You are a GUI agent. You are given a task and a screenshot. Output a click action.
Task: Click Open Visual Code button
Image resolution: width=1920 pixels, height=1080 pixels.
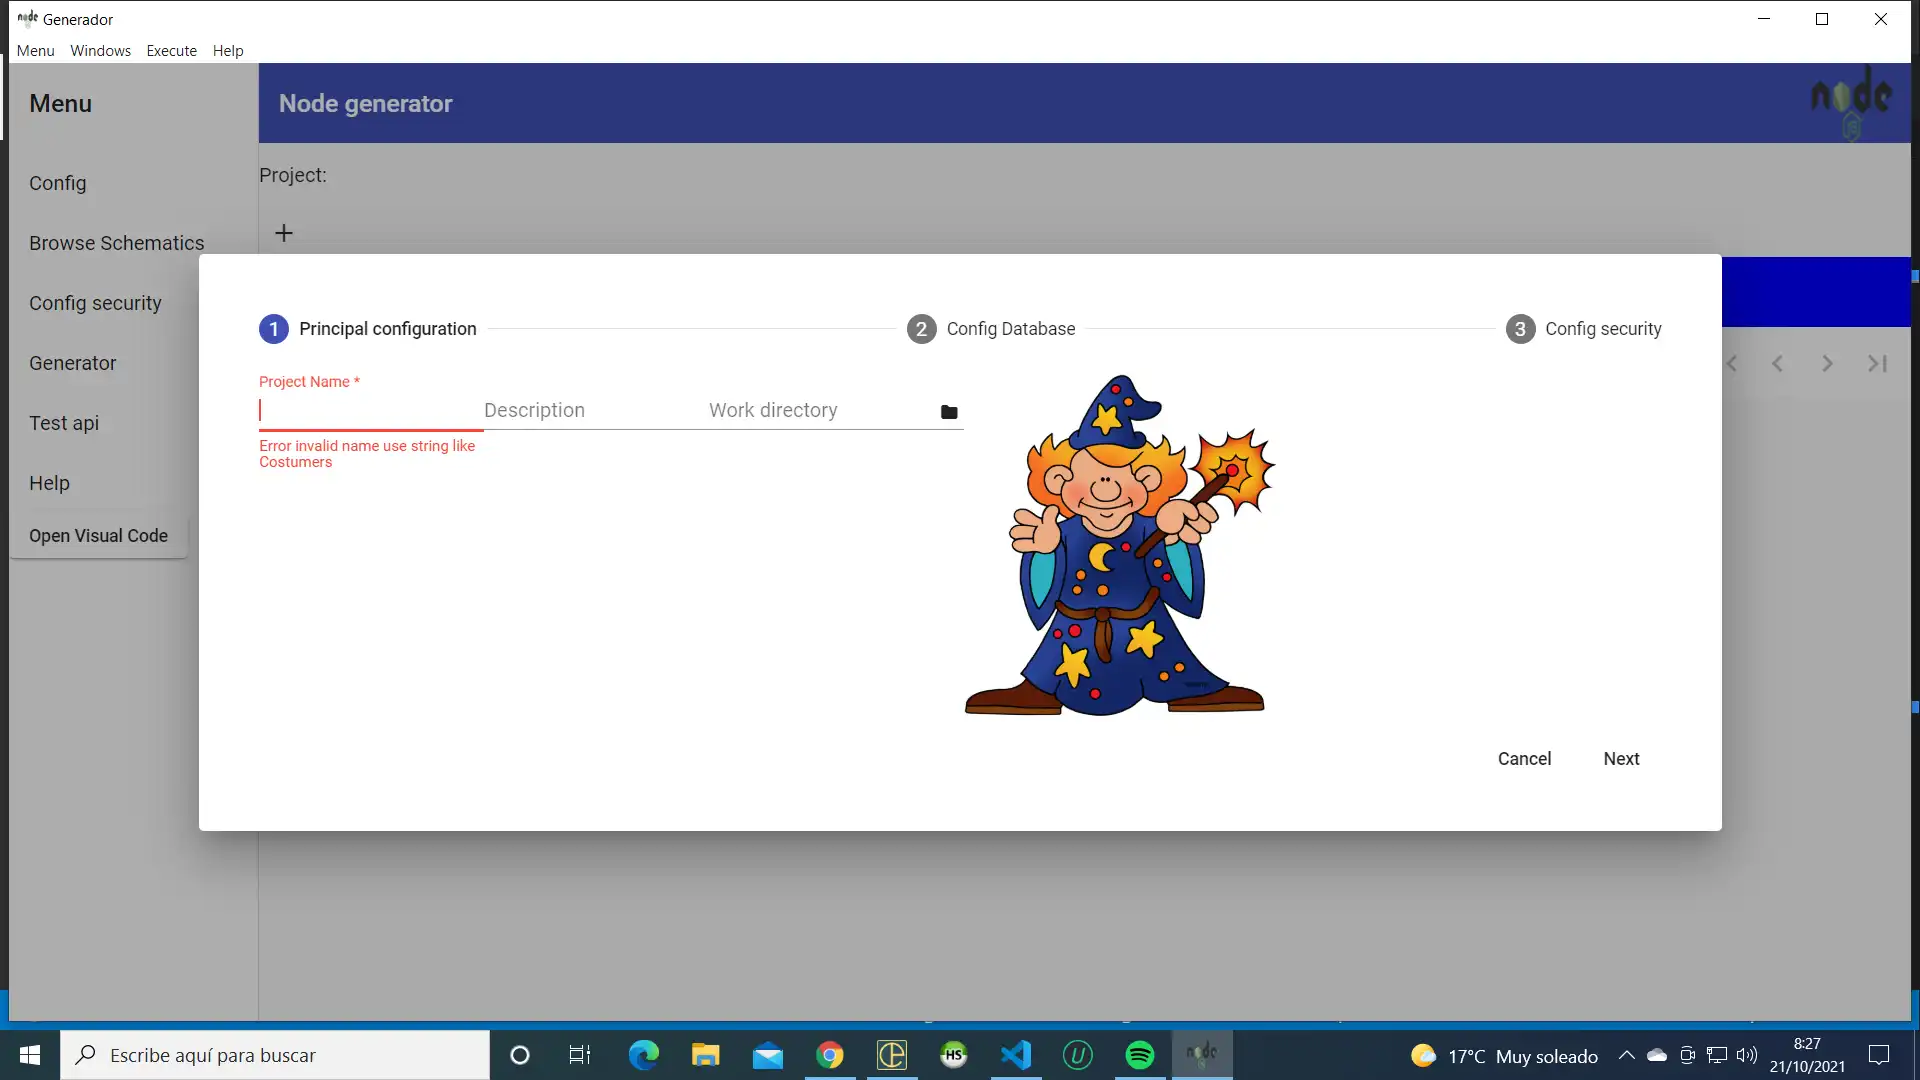pos(98,536)
